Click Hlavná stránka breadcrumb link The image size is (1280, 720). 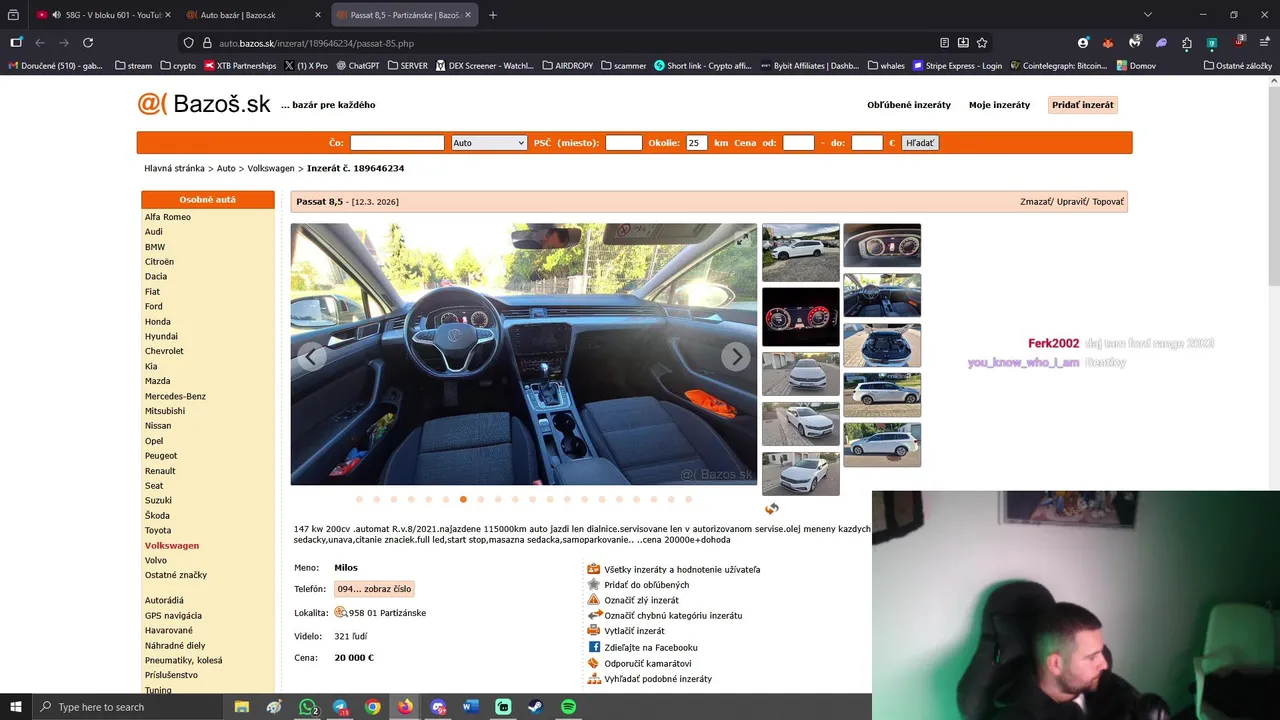coord(174,169)
